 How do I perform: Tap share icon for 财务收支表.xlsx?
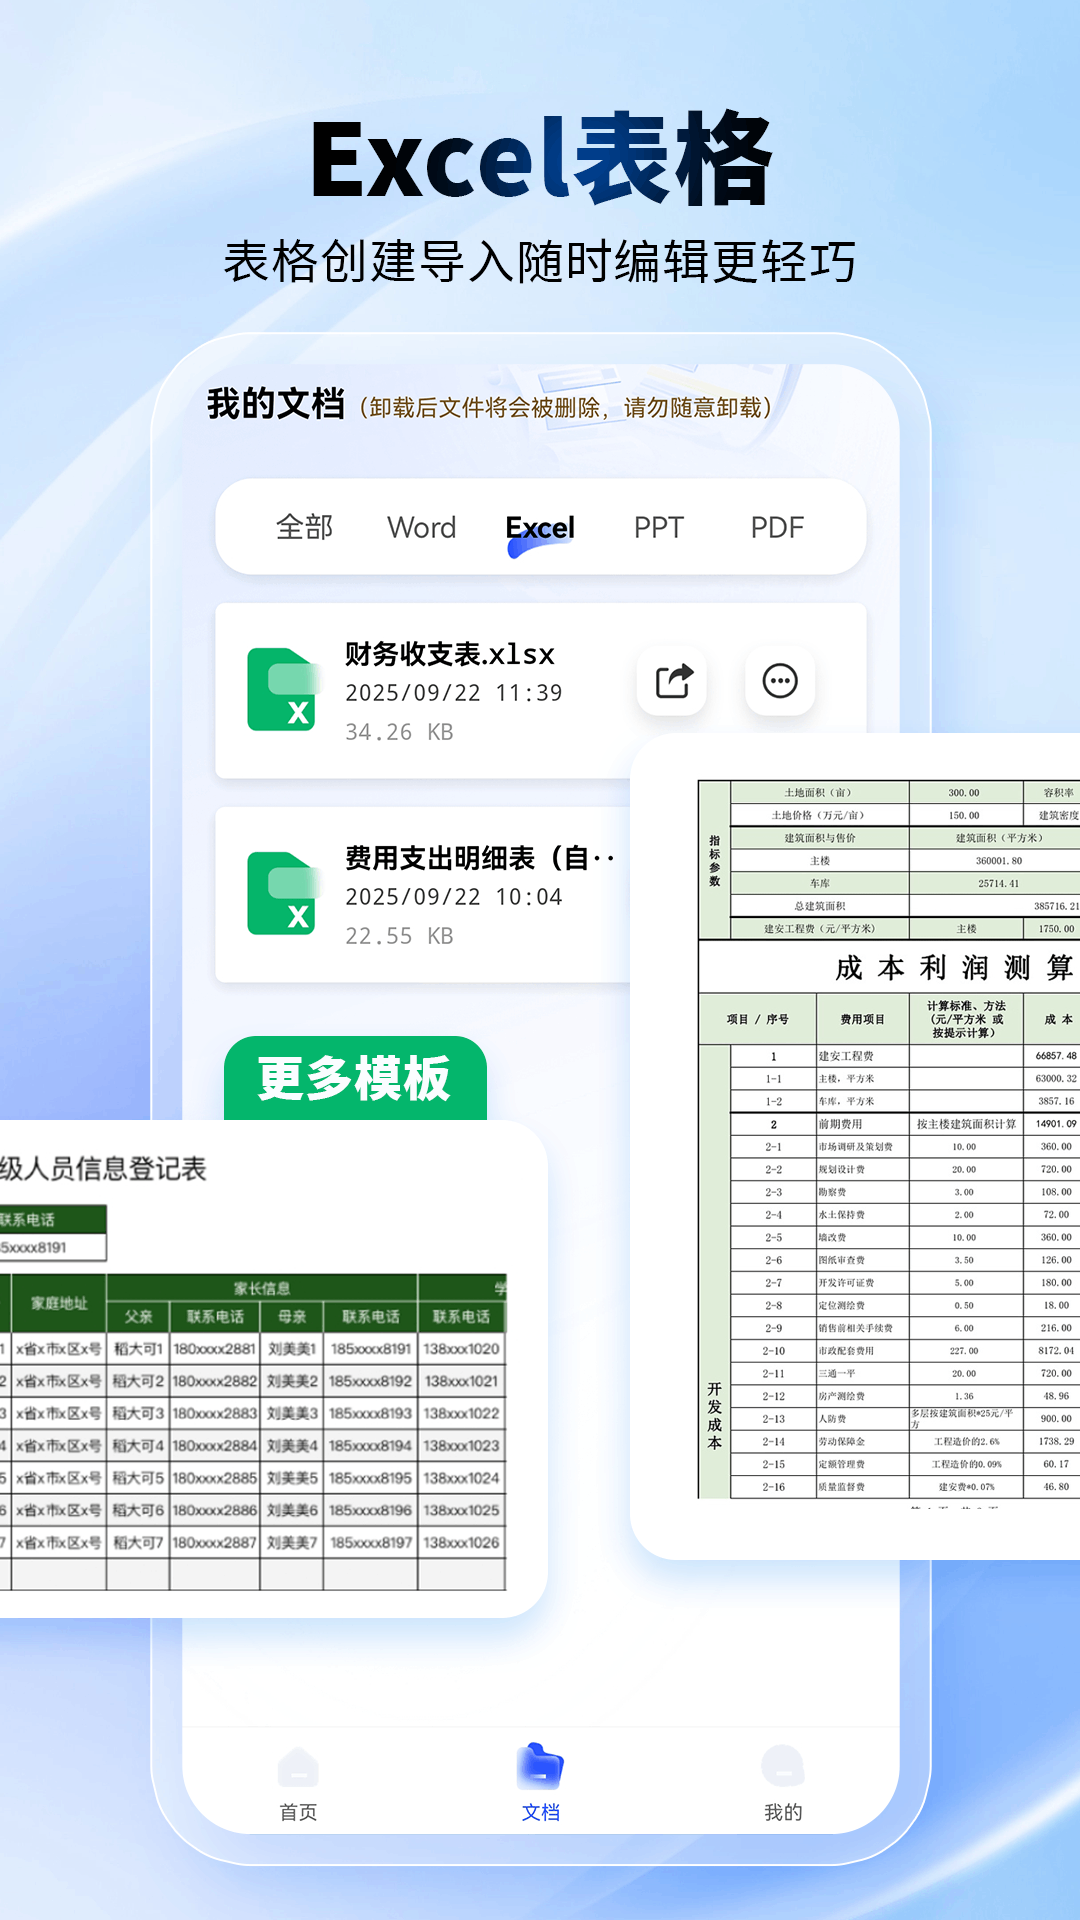click(x=673, y=681)
